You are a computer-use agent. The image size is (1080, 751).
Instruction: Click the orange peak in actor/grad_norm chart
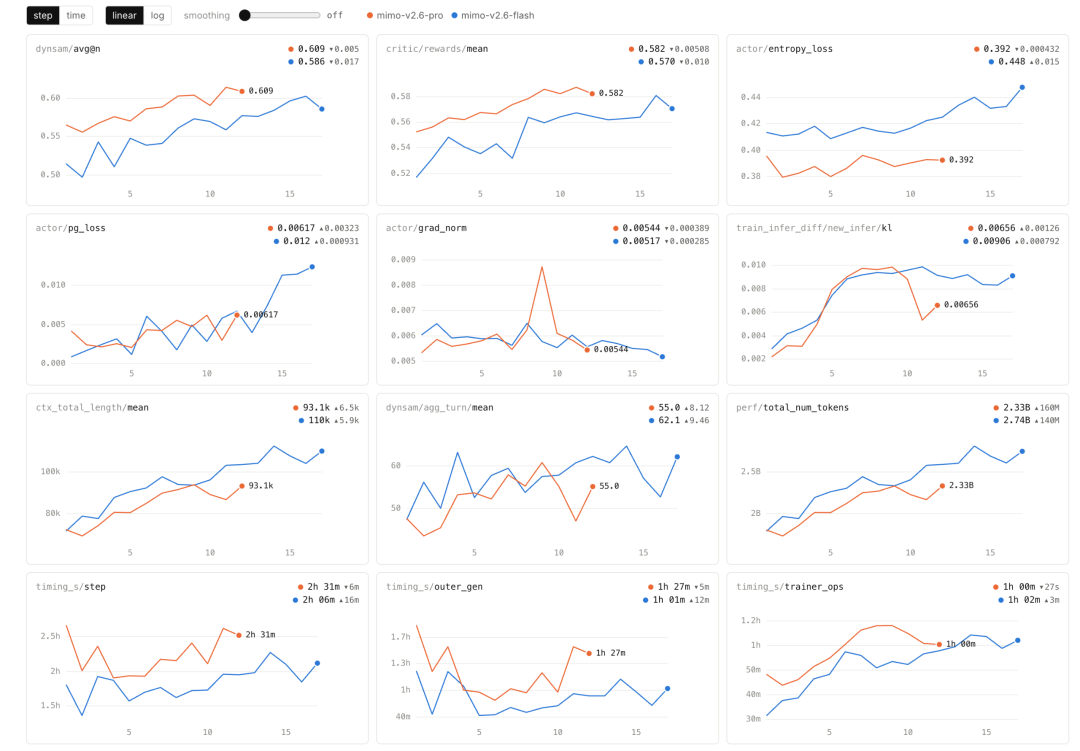click(x=542, y=267)
